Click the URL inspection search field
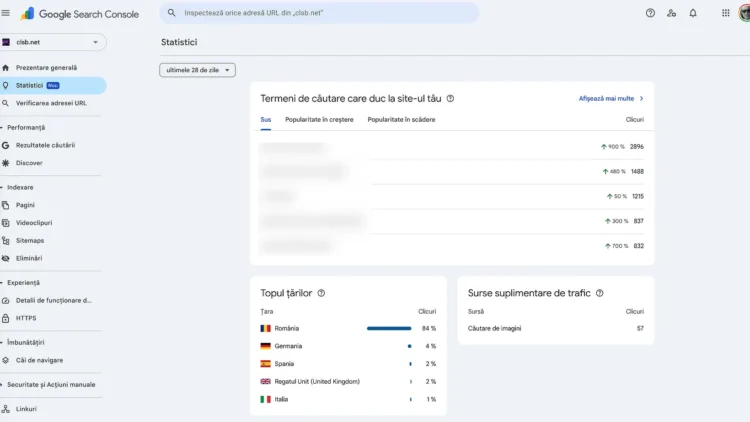 click(320, 13)
